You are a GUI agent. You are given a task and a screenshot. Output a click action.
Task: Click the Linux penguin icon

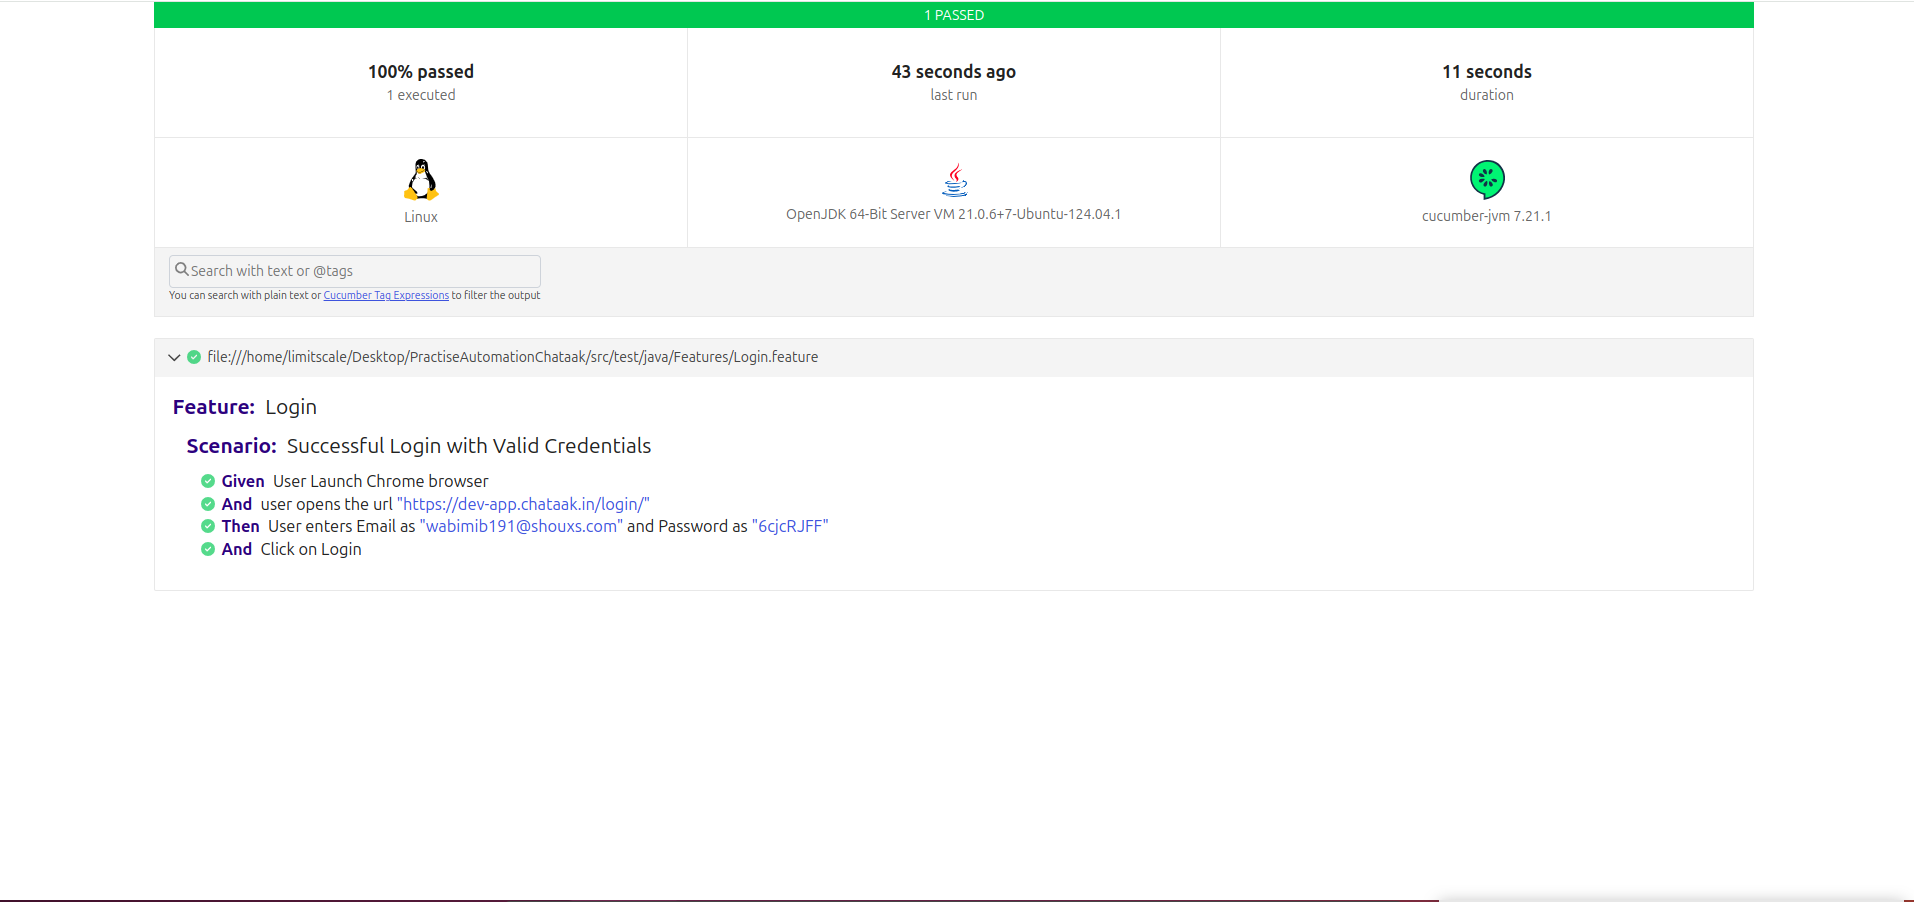[x=421, y=180]
